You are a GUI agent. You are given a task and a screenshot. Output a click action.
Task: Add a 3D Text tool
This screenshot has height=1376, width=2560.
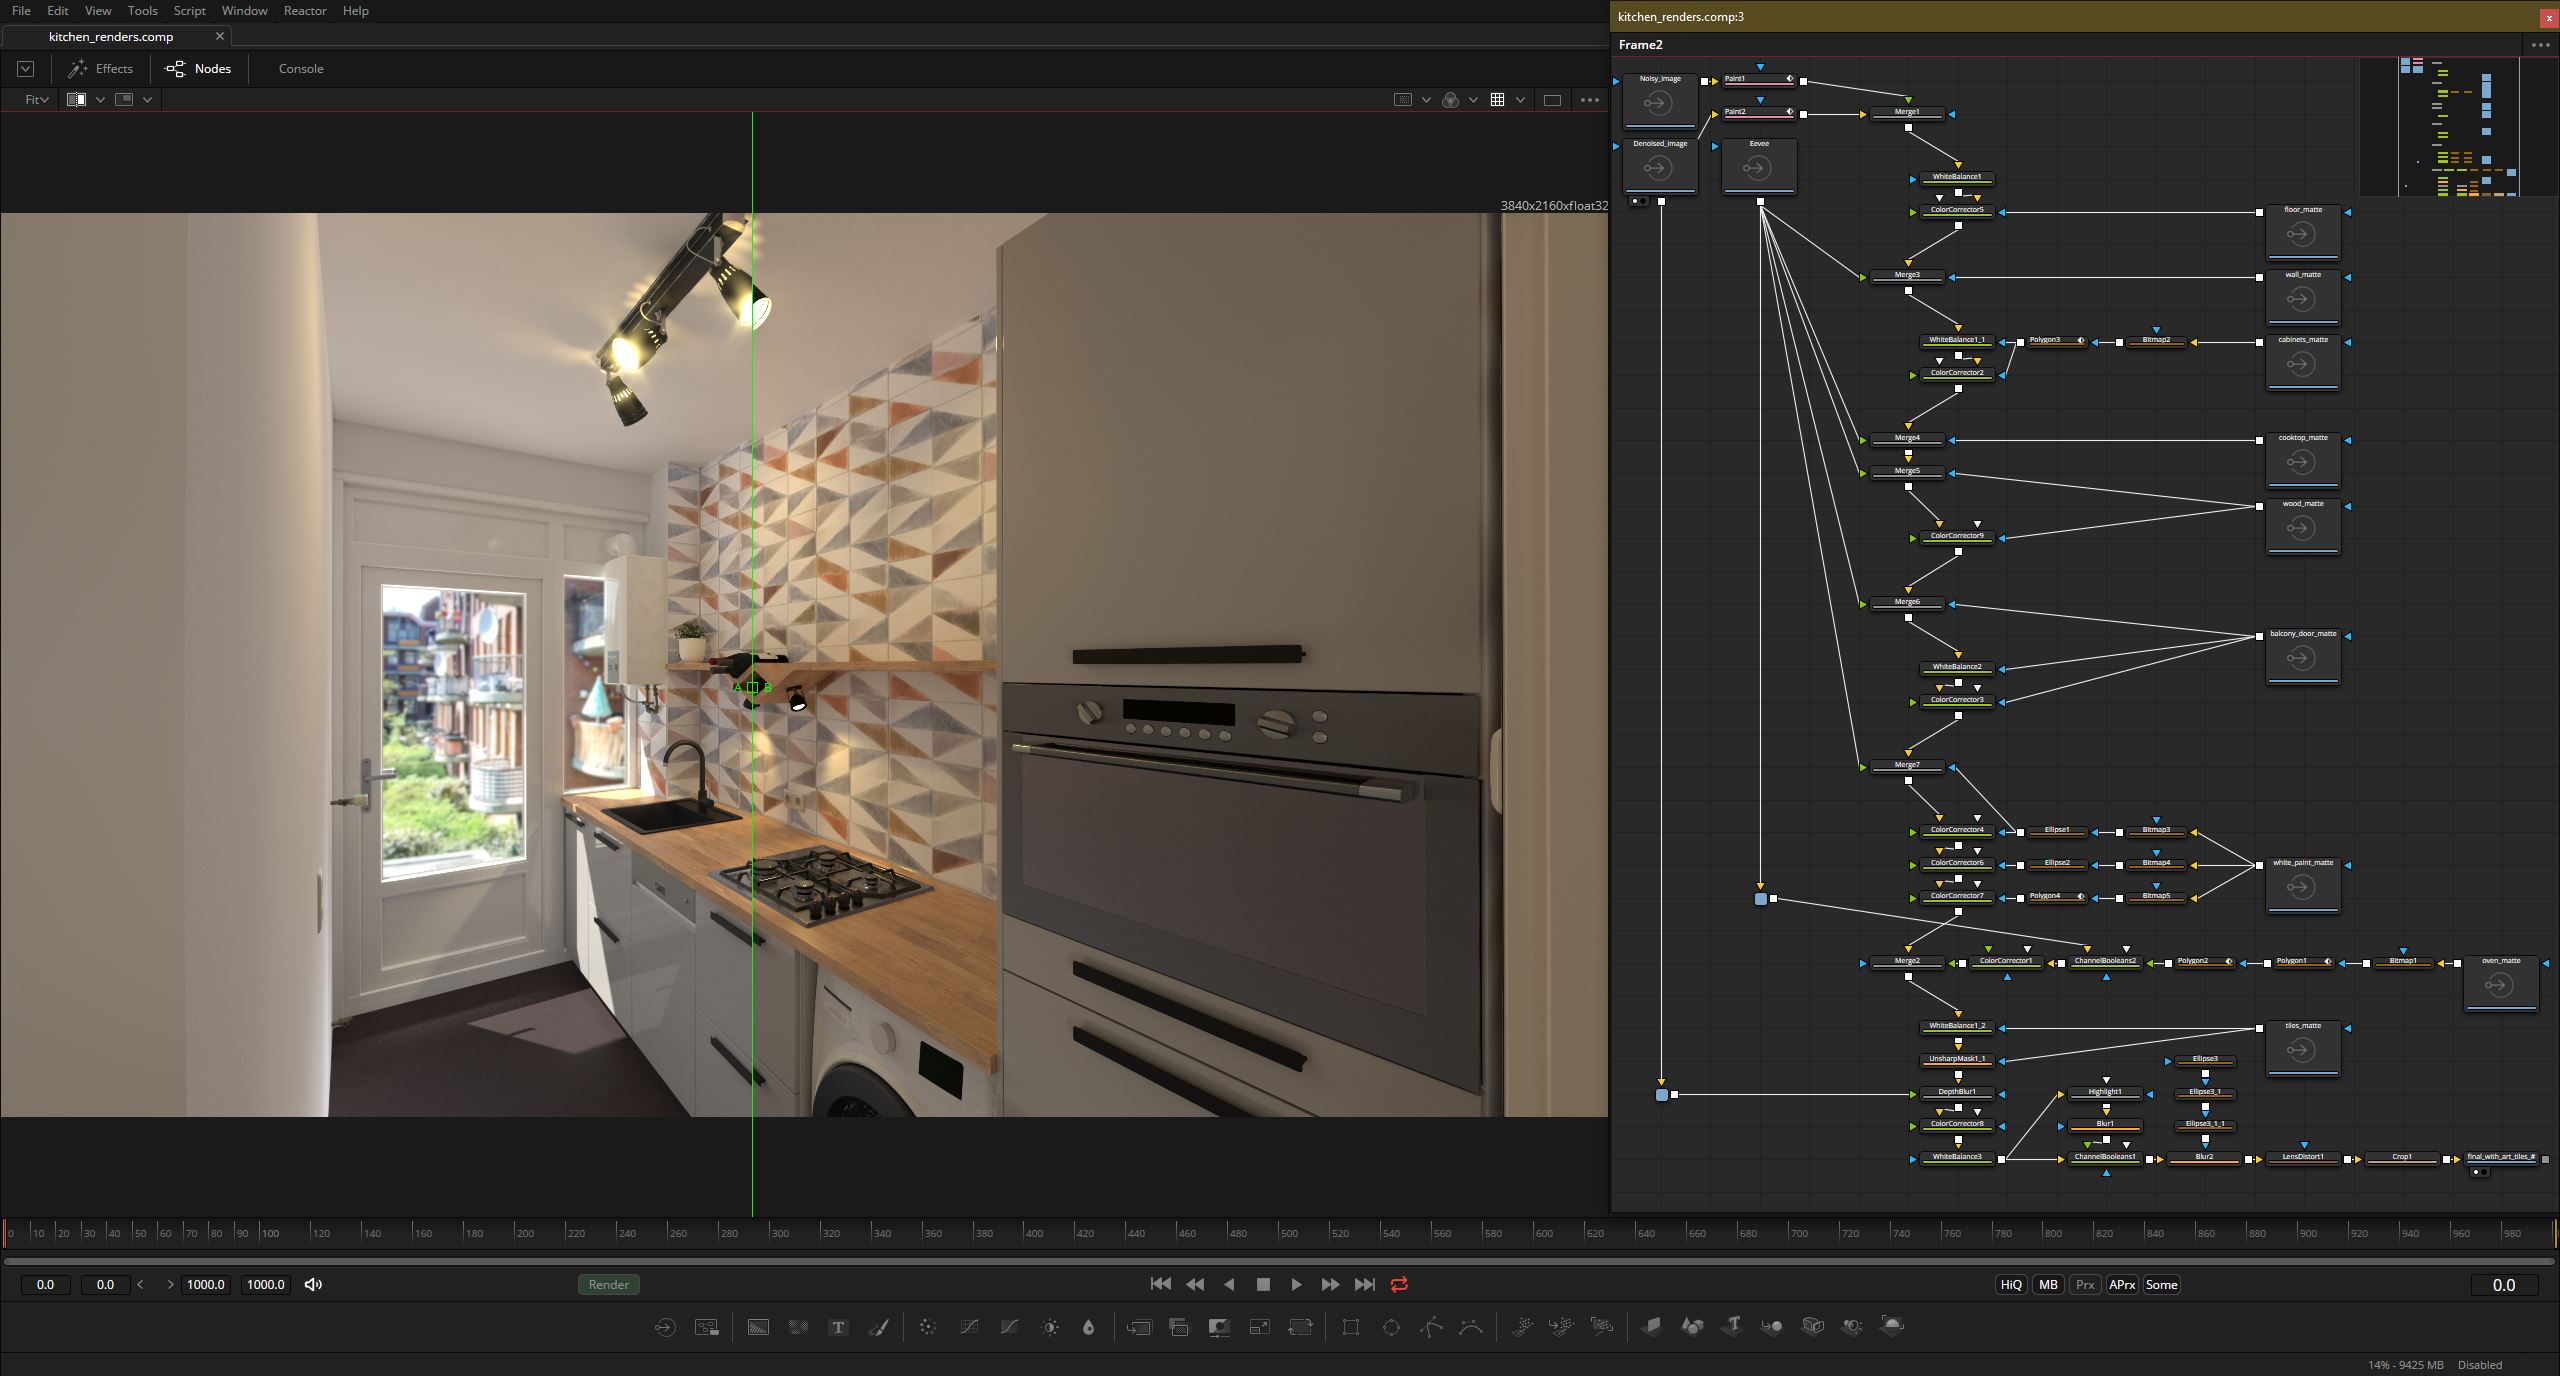pos(1732,1326)
